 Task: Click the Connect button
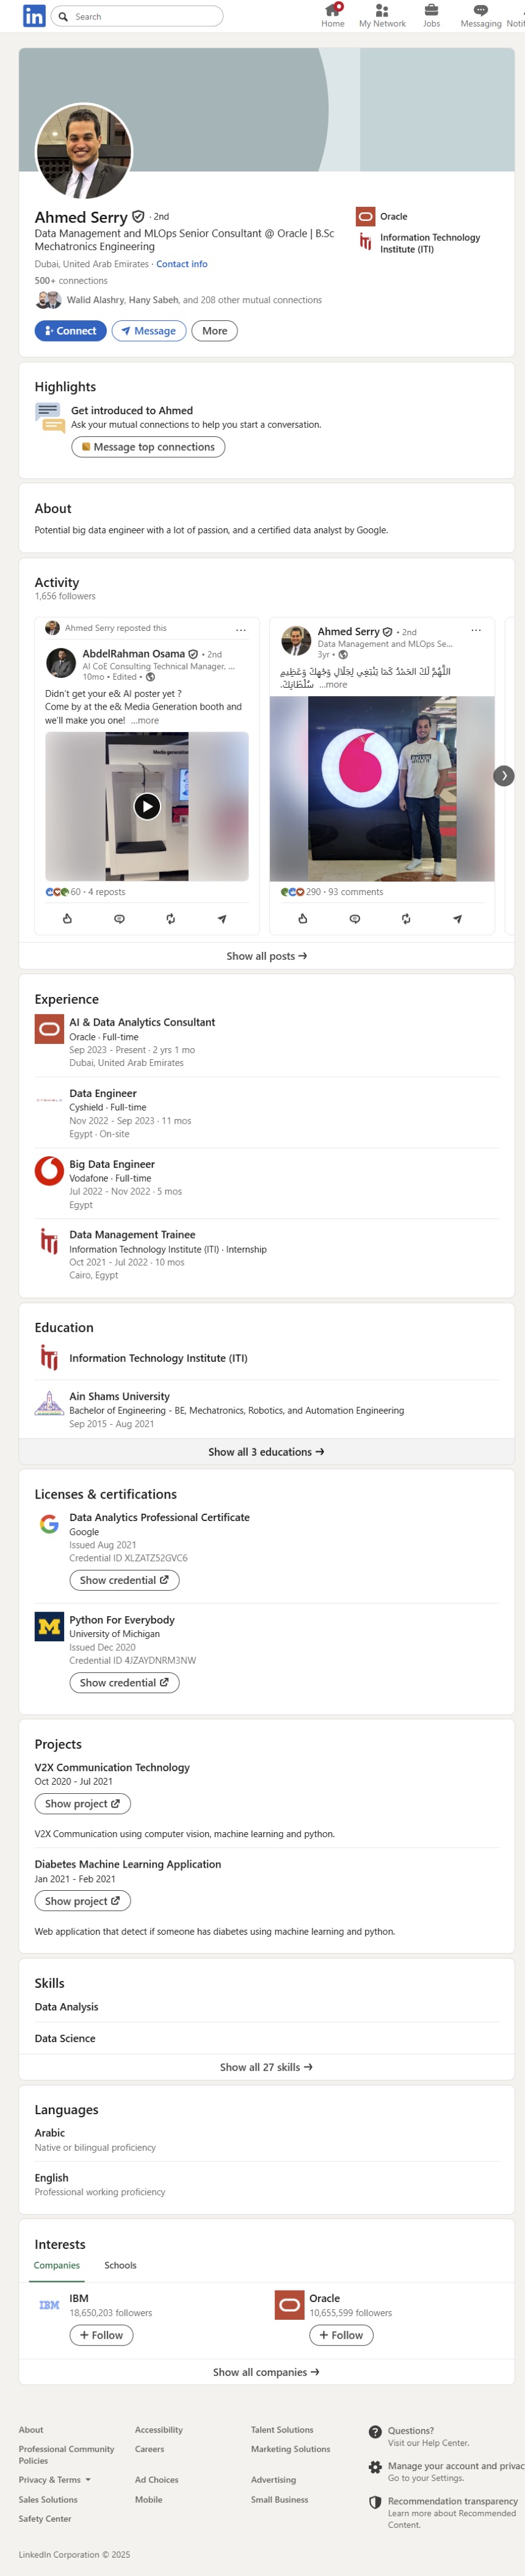pyautogui.click(x=70, y=331)
